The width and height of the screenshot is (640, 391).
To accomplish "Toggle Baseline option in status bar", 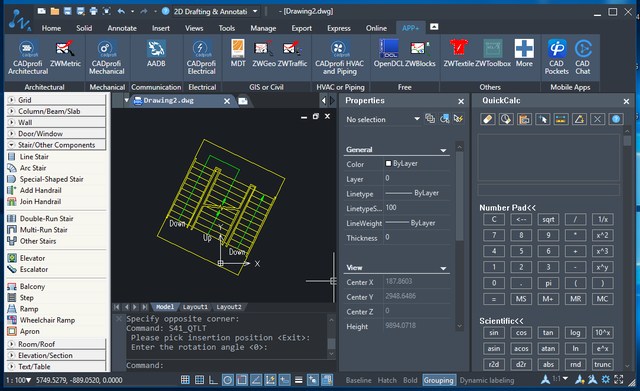I will (358, 380).
